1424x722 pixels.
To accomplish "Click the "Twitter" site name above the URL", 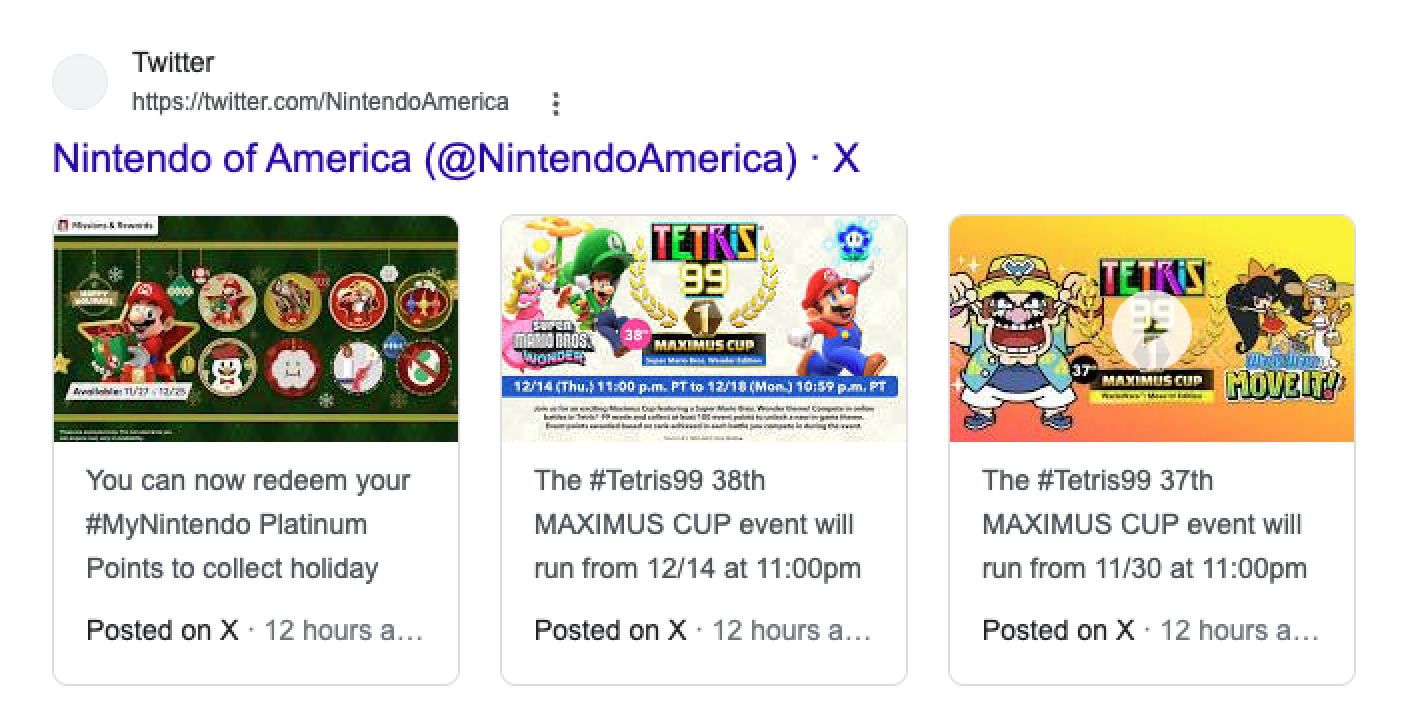I will click(x=173, y=62).
